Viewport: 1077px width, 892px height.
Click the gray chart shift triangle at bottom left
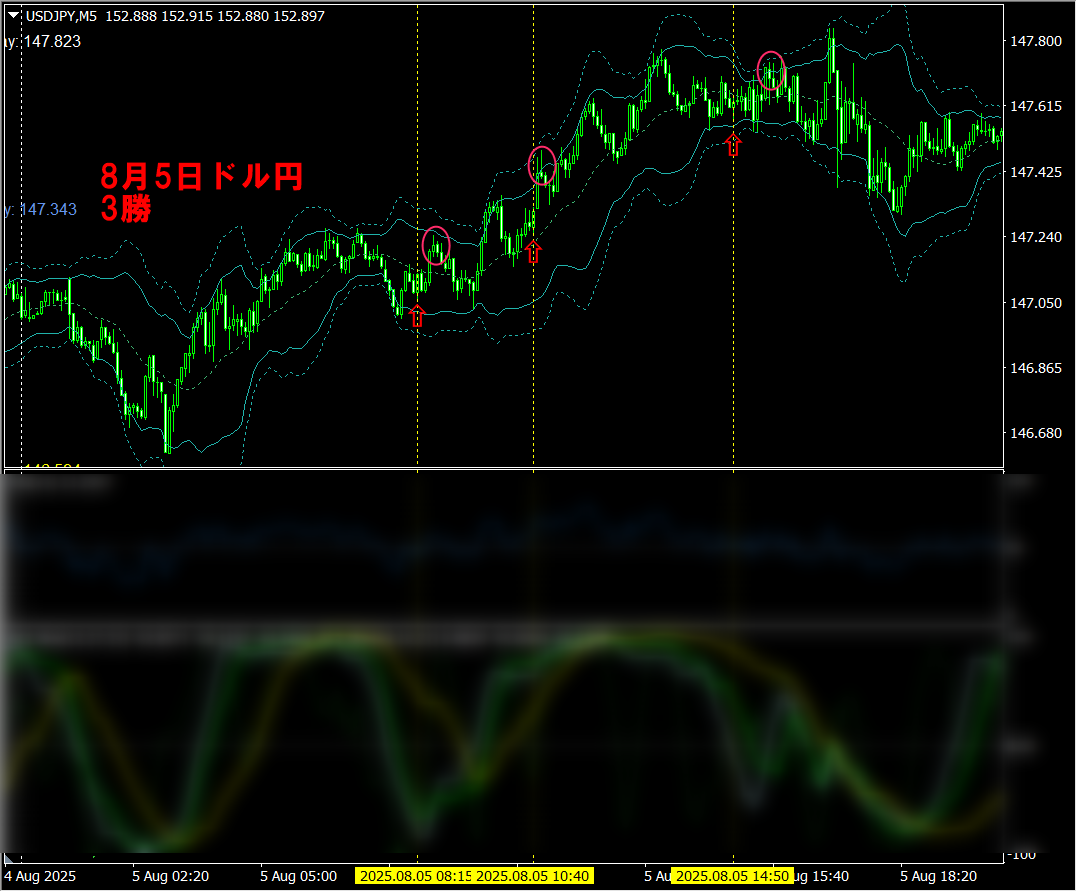(x=10, y=859)
